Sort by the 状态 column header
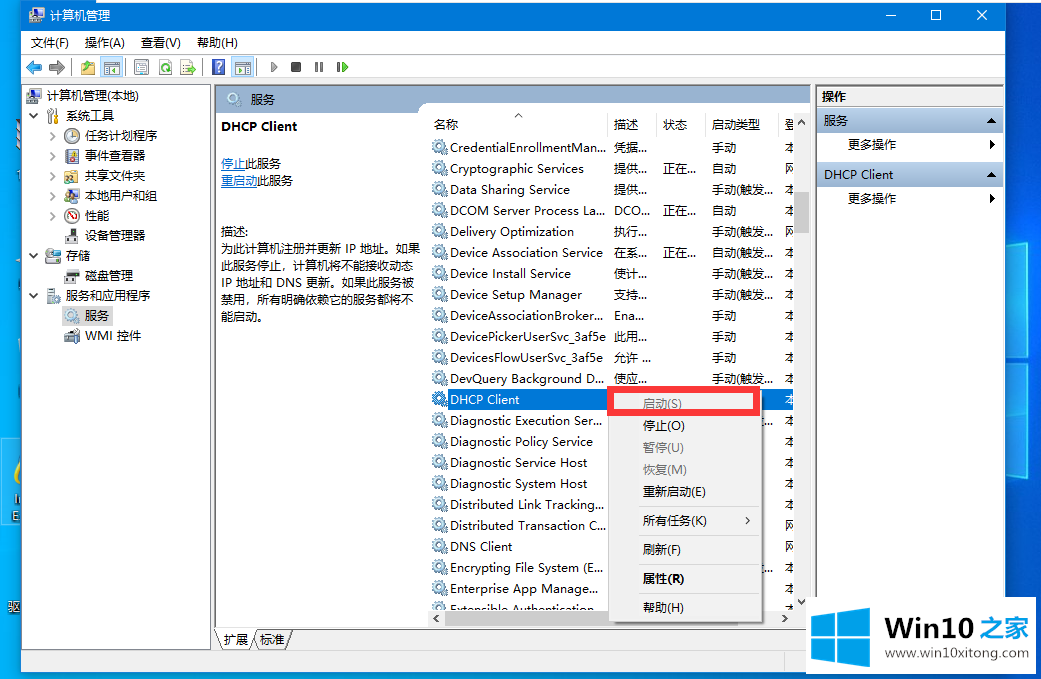Image resolution: width=1041 pixels, height=679 pixels. click(x=681, y=124)
